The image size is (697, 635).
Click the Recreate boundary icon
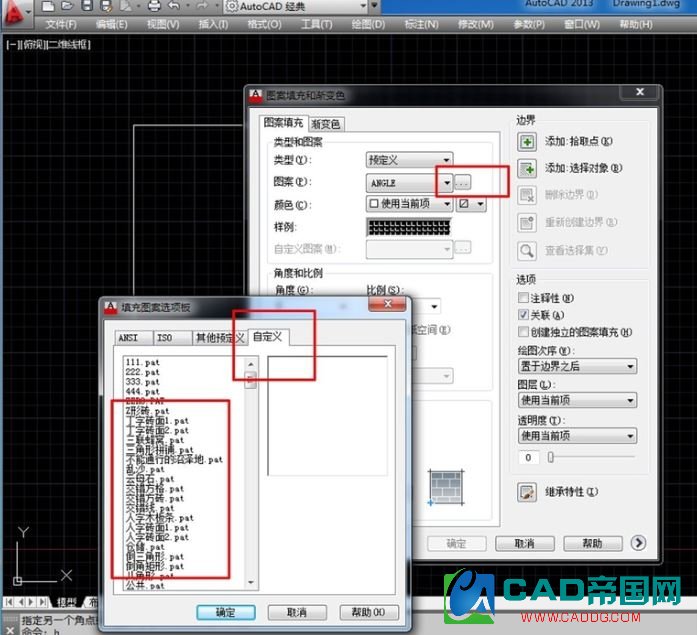point(527,223)
